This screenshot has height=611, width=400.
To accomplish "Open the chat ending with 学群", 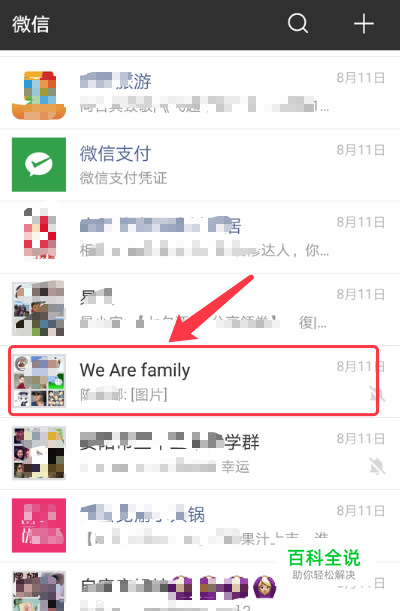I will tap(200, 453).
